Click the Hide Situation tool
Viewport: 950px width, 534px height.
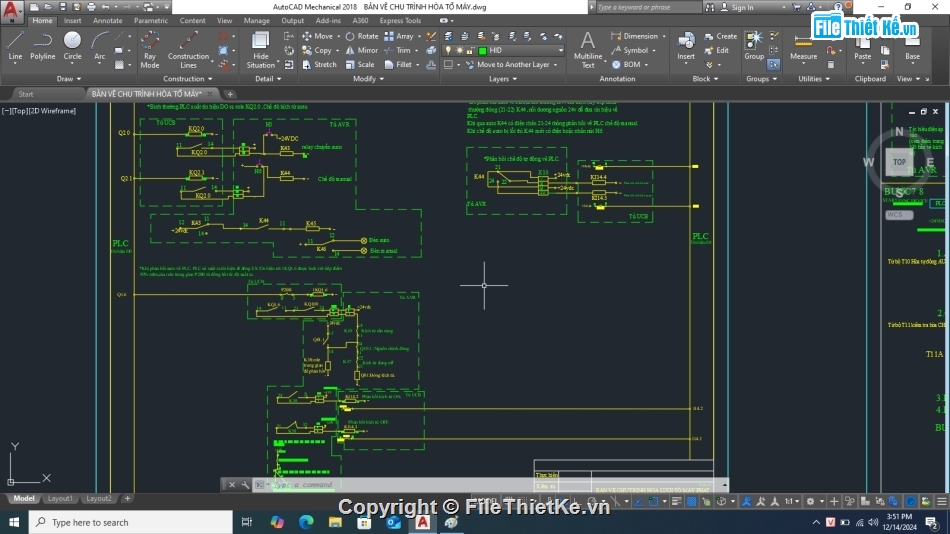click(261, 50)
